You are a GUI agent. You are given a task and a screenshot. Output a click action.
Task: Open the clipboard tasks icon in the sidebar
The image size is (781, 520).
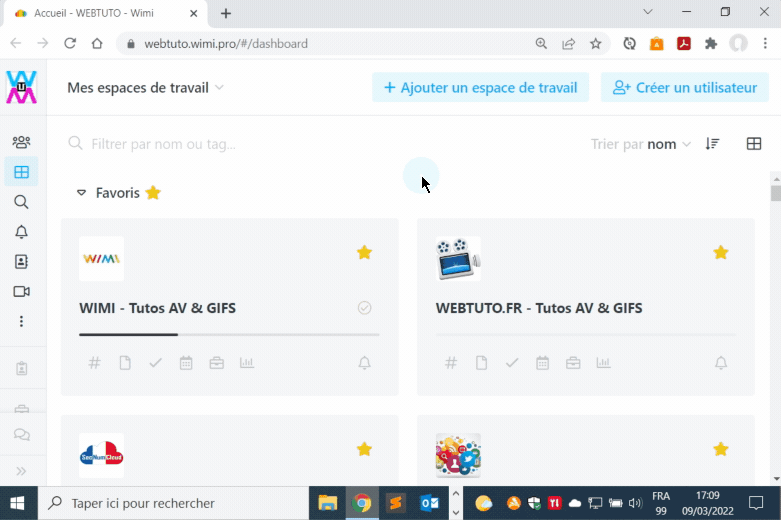click(21, 368)
